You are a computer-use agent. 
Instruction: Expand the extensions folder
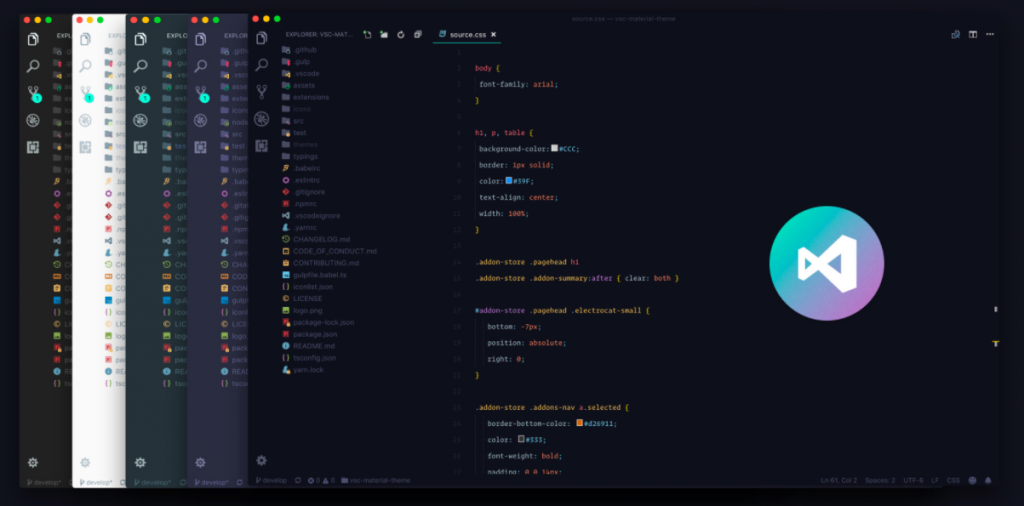(306, 97)
